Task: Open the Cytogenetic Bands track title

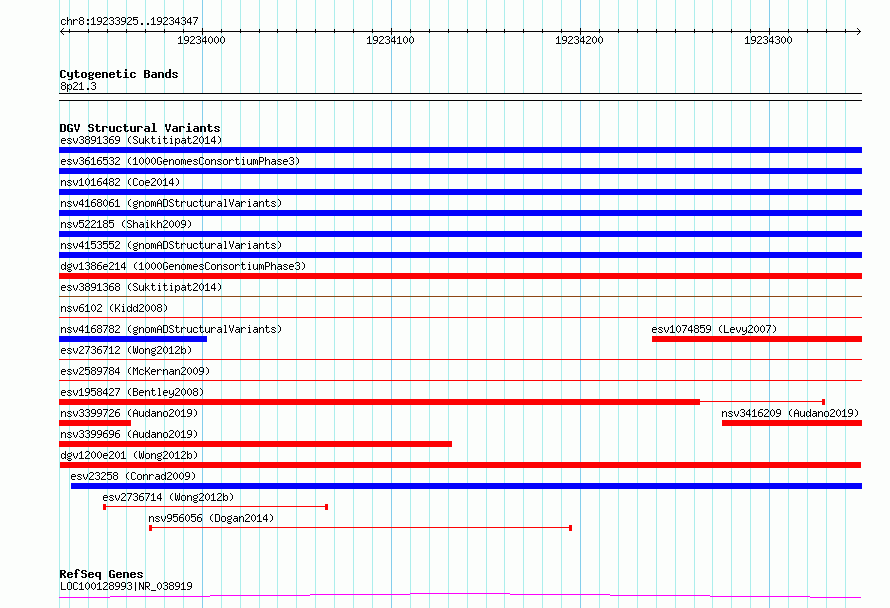Action: pyautogui.click(x=119, y=74)
